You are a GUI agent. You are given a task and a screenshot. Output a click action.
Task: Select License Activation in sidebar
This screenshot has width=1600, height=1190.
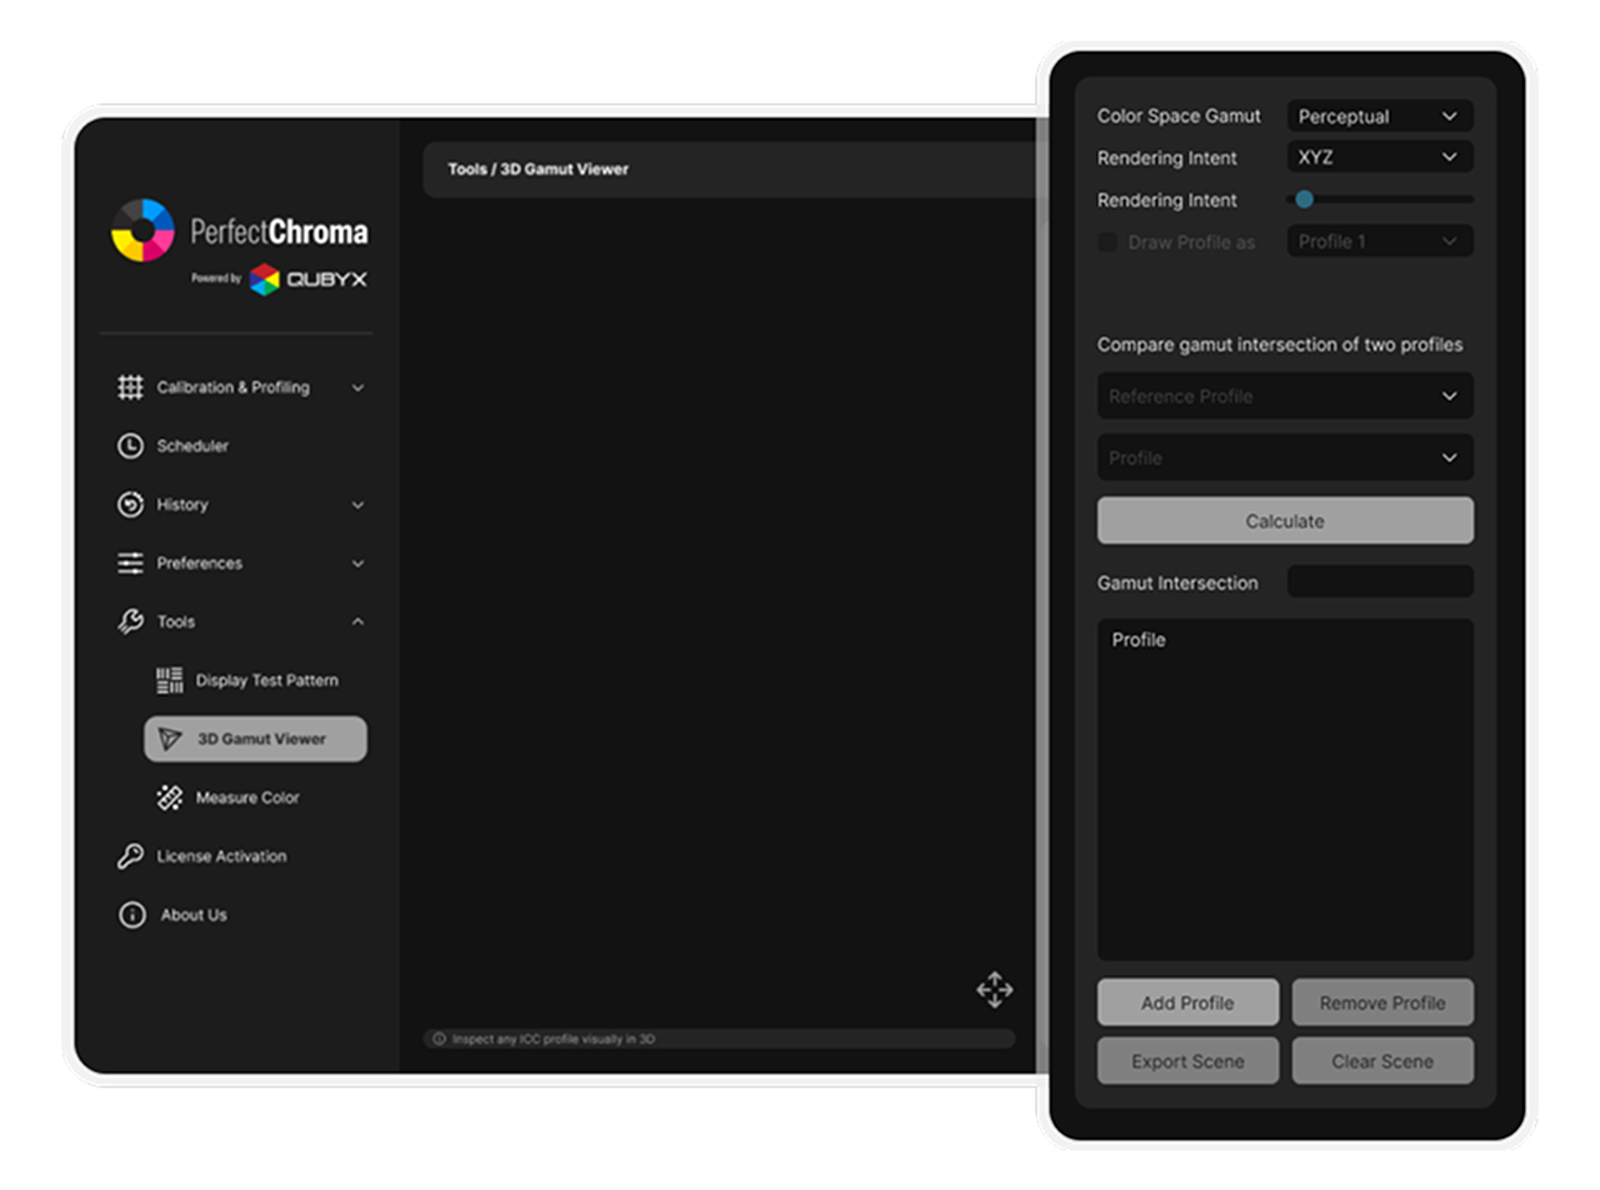click(220, 856)
